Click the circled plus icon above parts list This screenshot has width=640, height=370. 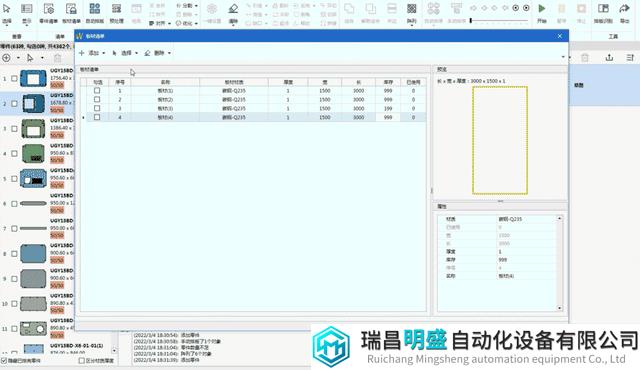click(x=6, y=58)
